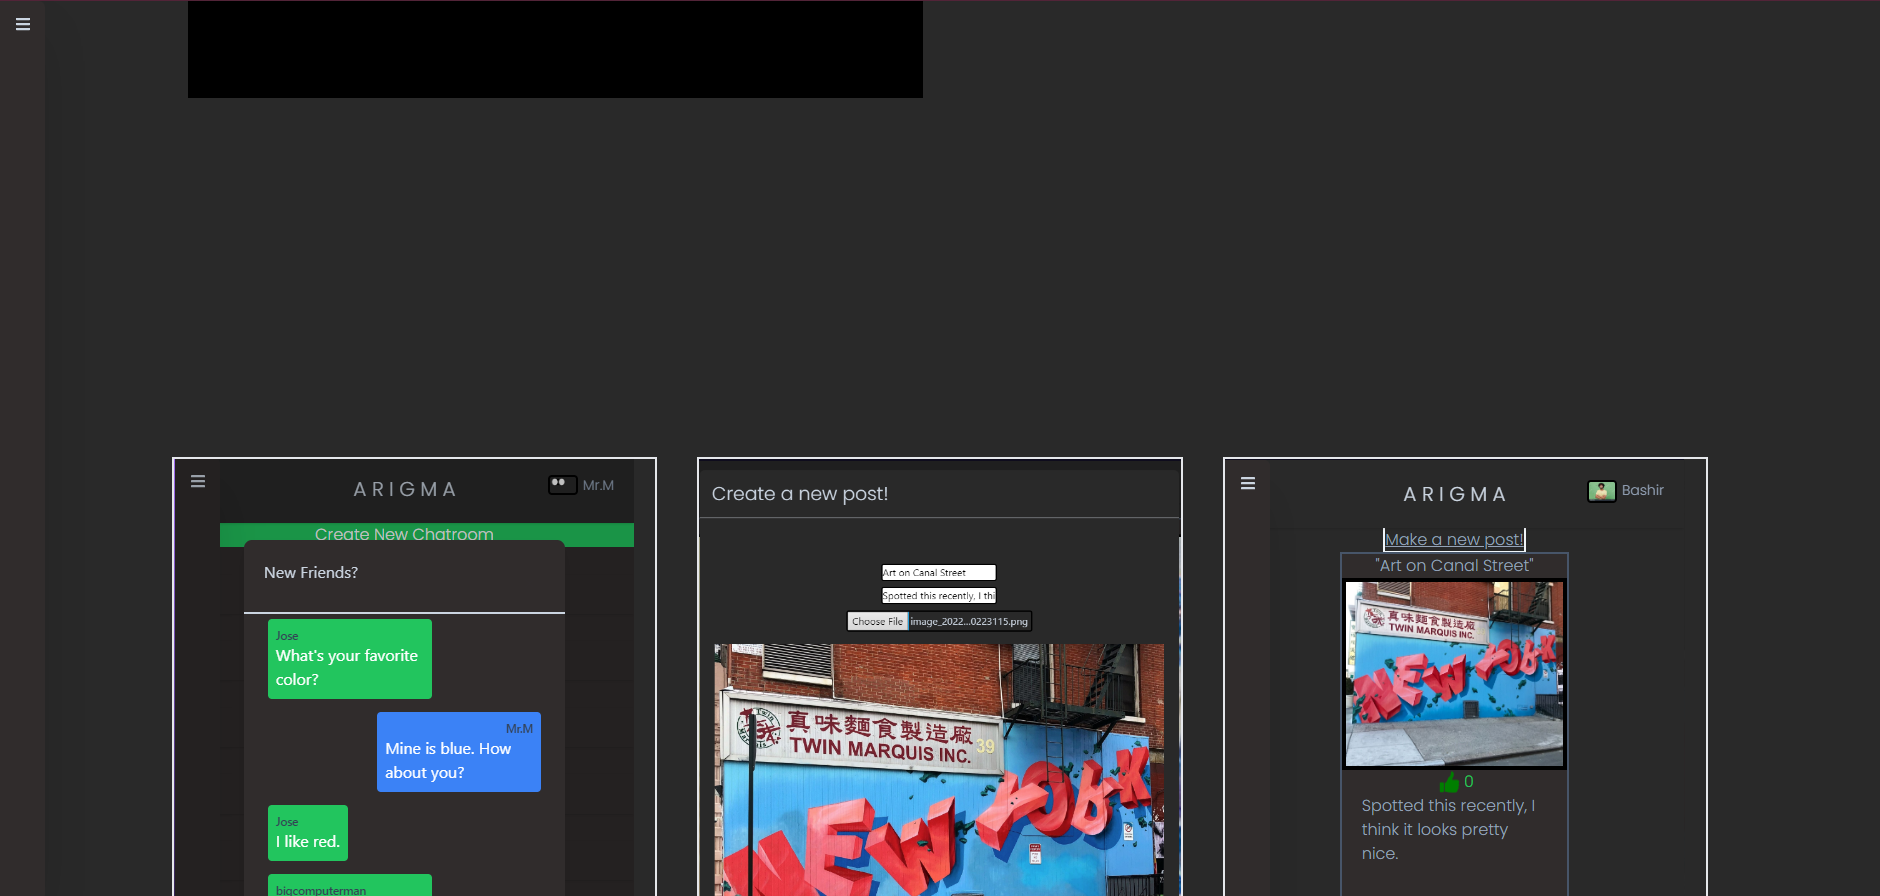Viewport: 1880px width, 896px height.
Task: Click the Create New Chatroom button
Action: tap(427, 535)
